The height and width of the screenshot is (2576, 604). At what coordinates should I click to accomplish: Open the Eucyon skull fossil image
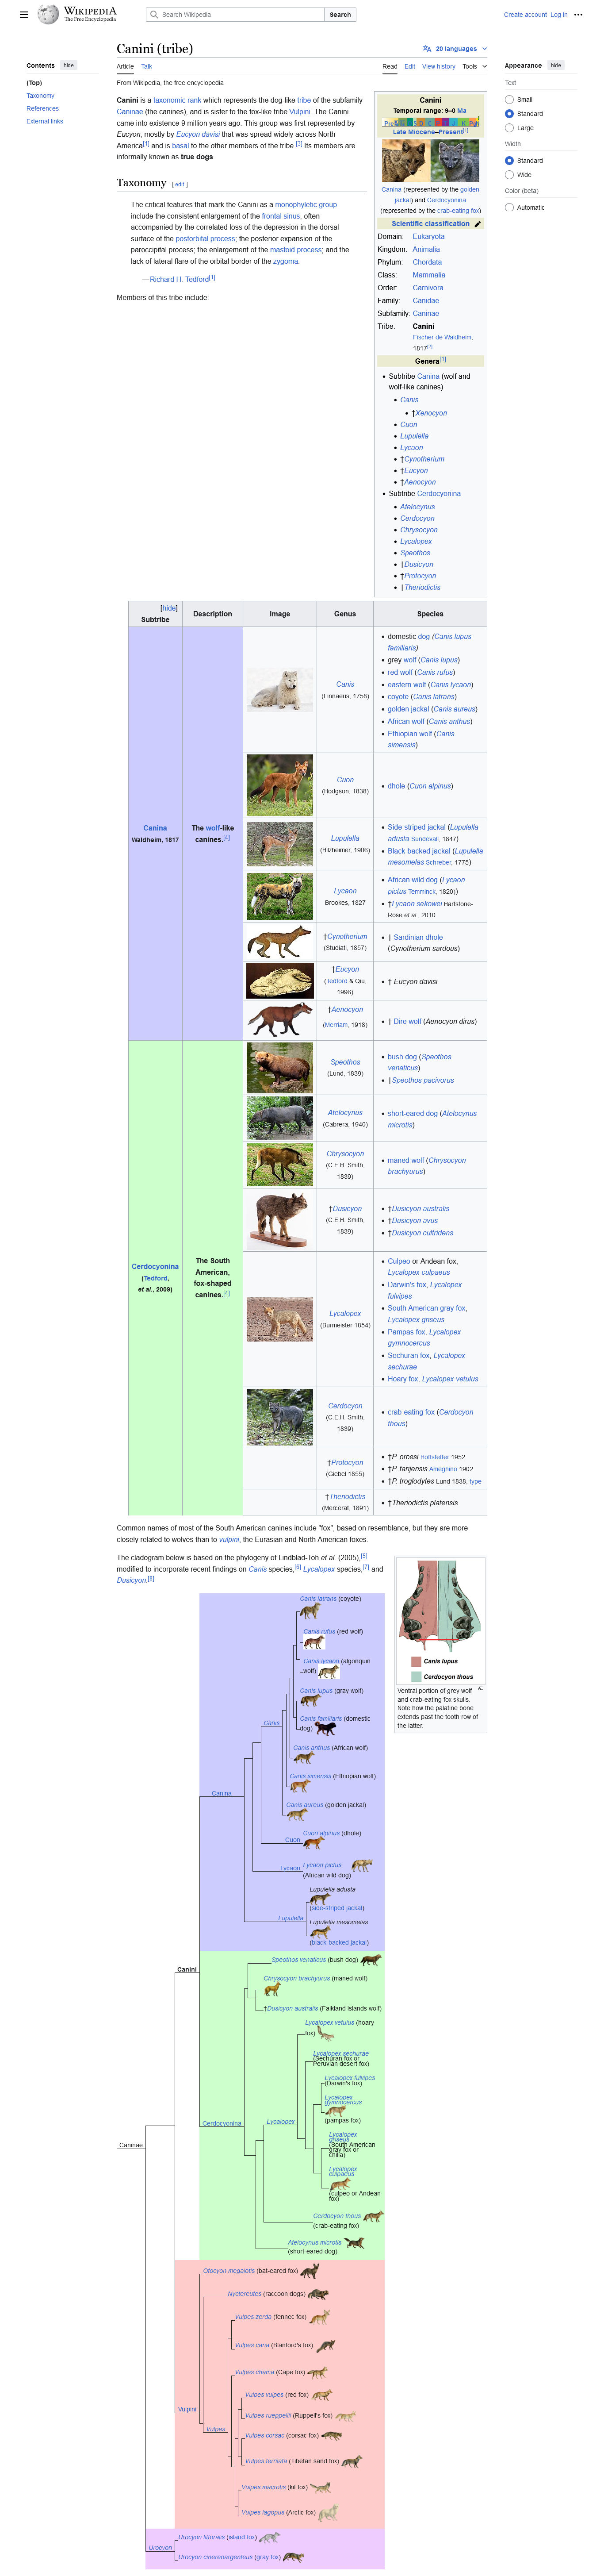(280, 981)
